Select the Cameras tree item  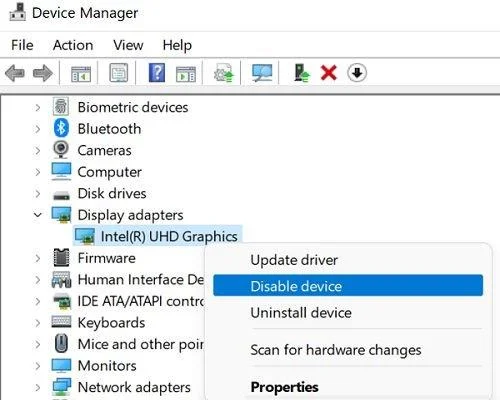(104, 150)
